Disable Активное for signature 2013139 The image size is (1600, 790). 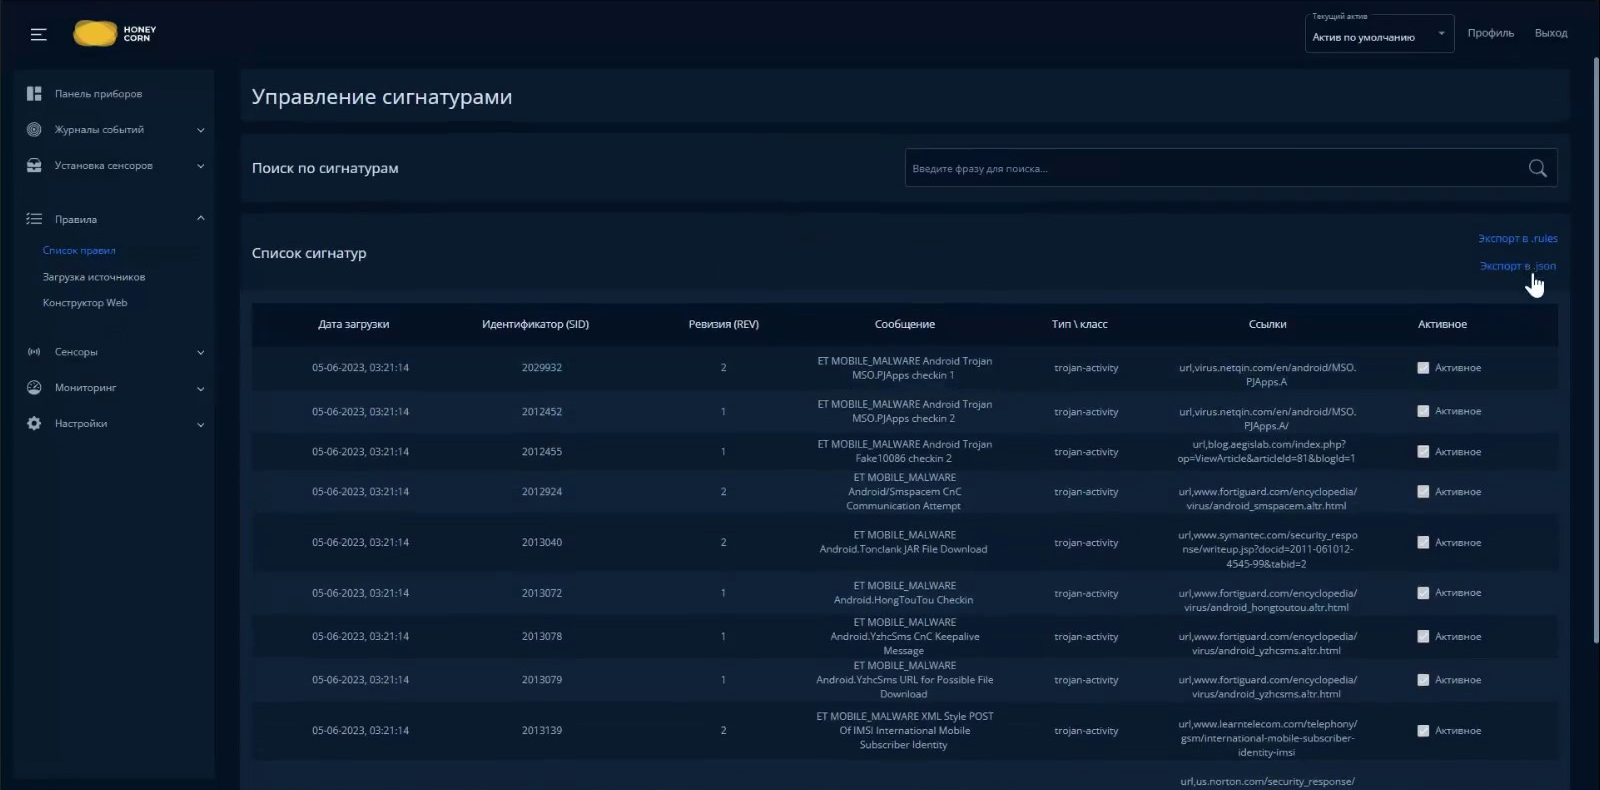tap(1423, 731)
